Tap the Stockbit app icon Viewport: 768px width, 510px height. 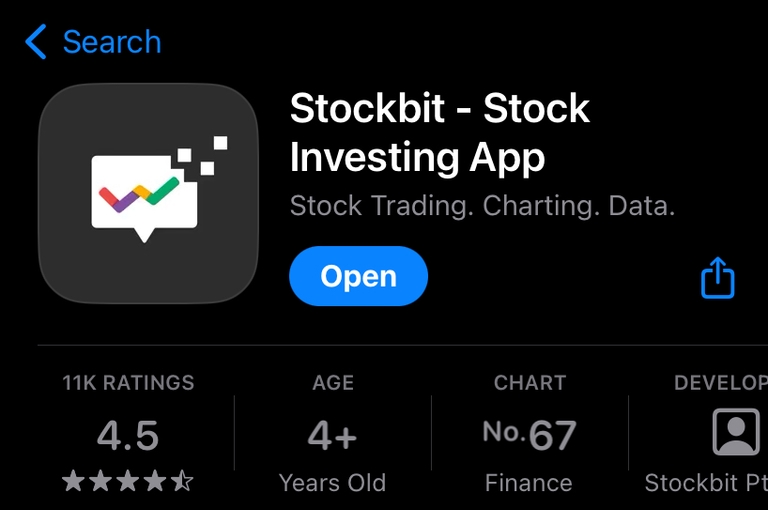coord(148,194)
